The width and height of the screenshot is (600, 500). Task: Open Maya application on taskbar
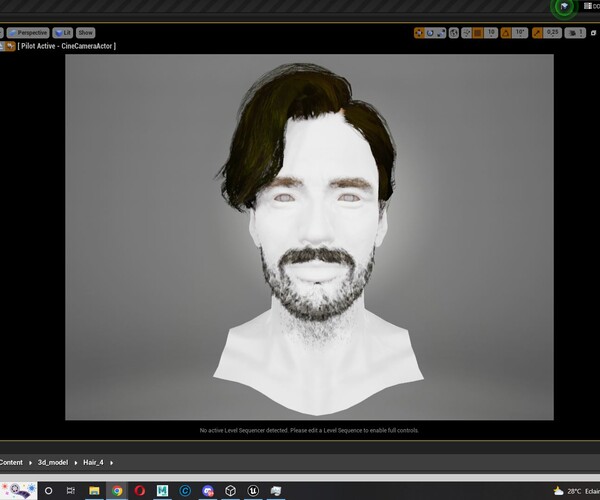coord(162,490)
